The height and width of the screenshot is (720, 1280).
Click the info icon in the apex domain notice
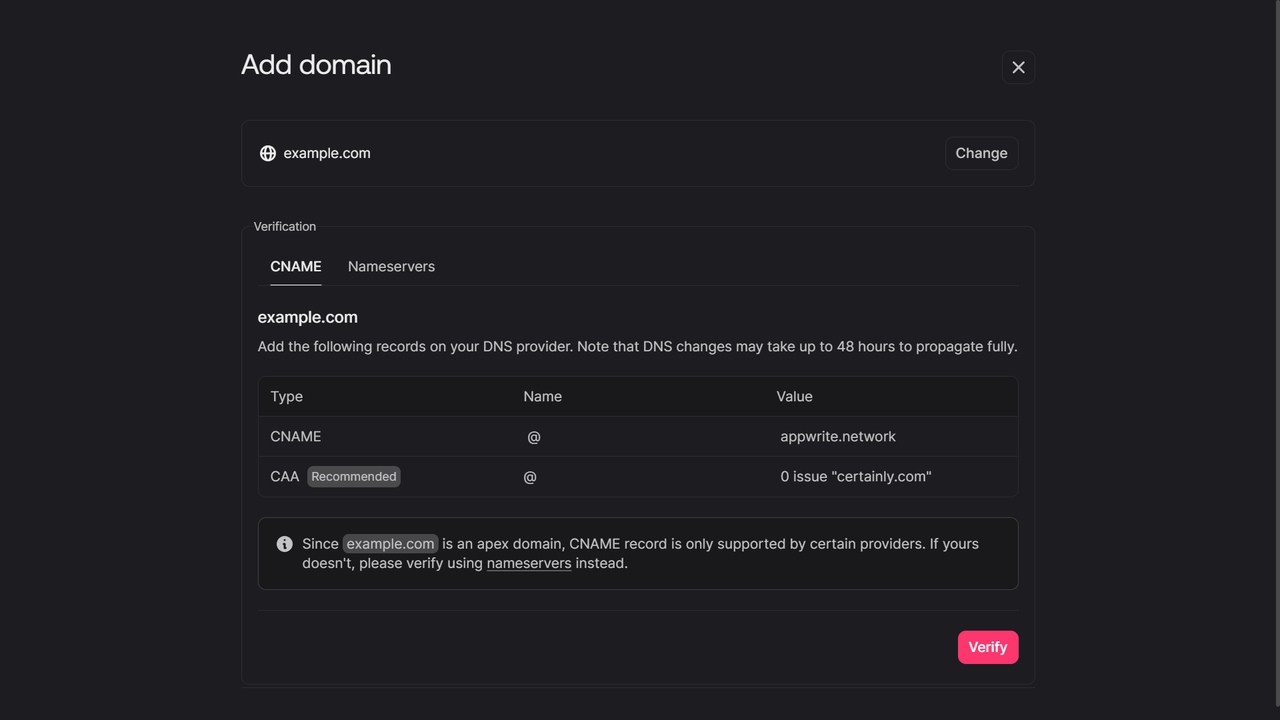284,544
